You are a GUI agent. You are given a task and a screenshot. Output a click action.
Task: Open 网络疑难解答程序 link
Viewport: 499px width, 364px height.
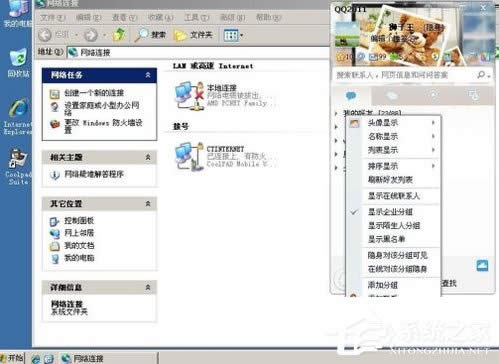(x=94, y=174)
